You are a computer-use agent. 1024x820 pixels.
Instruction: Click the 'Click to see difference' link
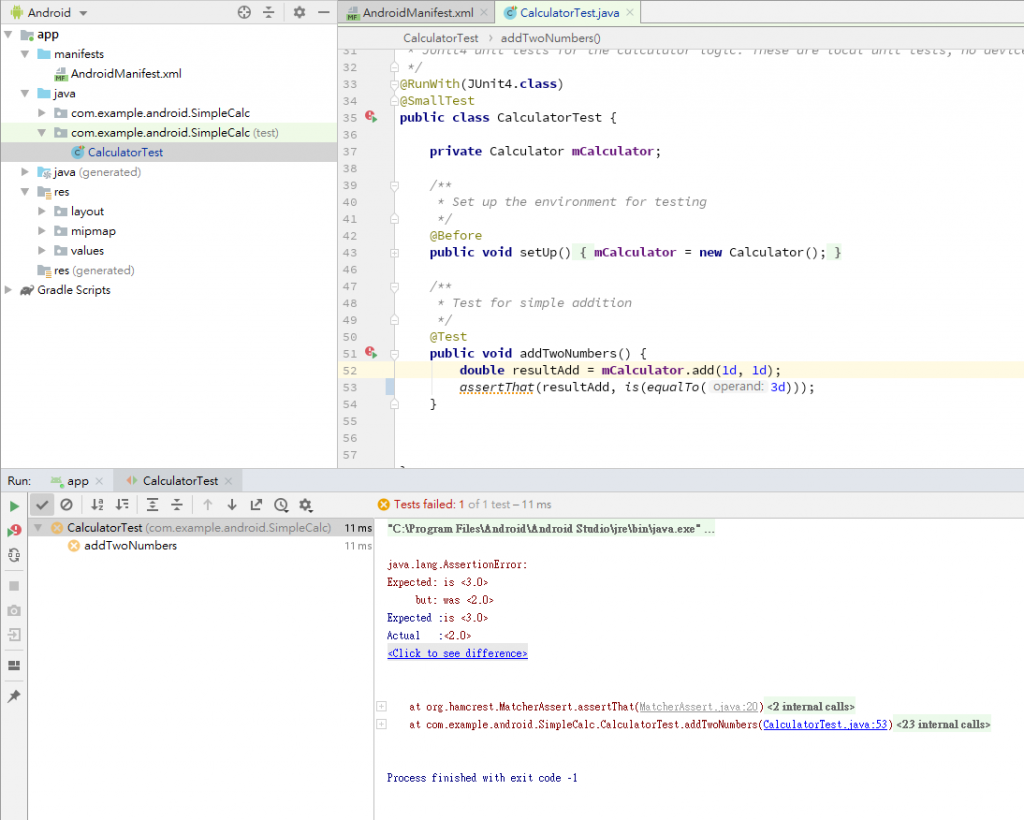[x=457, y=653]
